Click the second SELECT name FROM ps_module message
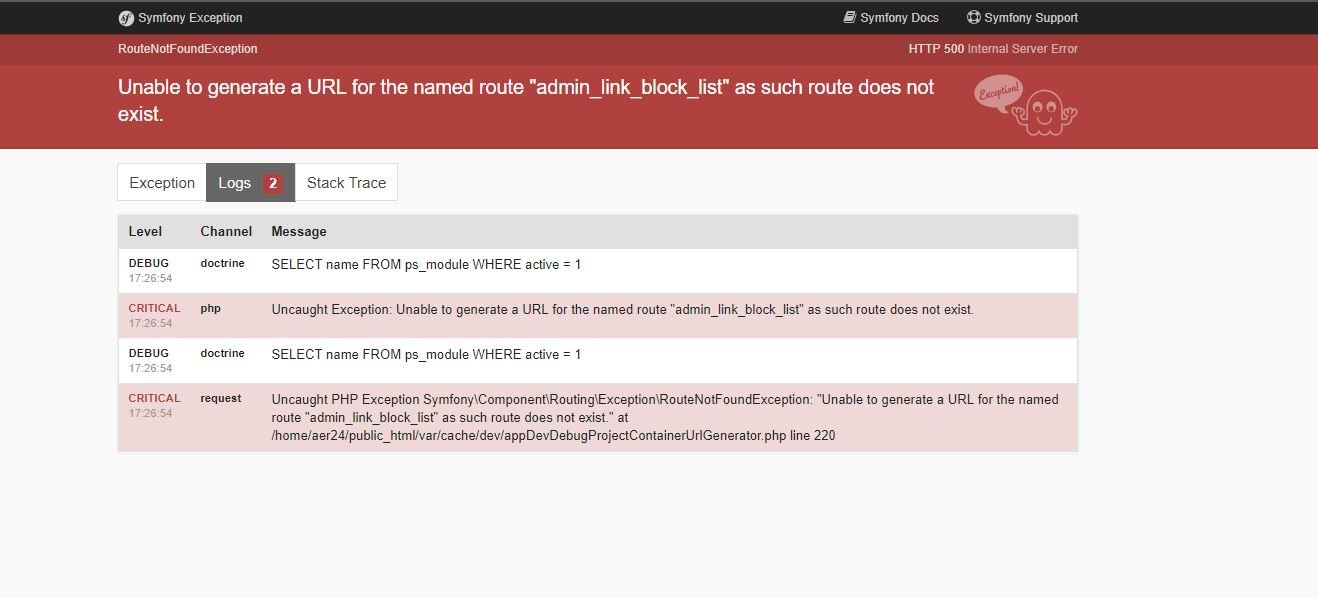1318x598 pixels. [426, 355]
